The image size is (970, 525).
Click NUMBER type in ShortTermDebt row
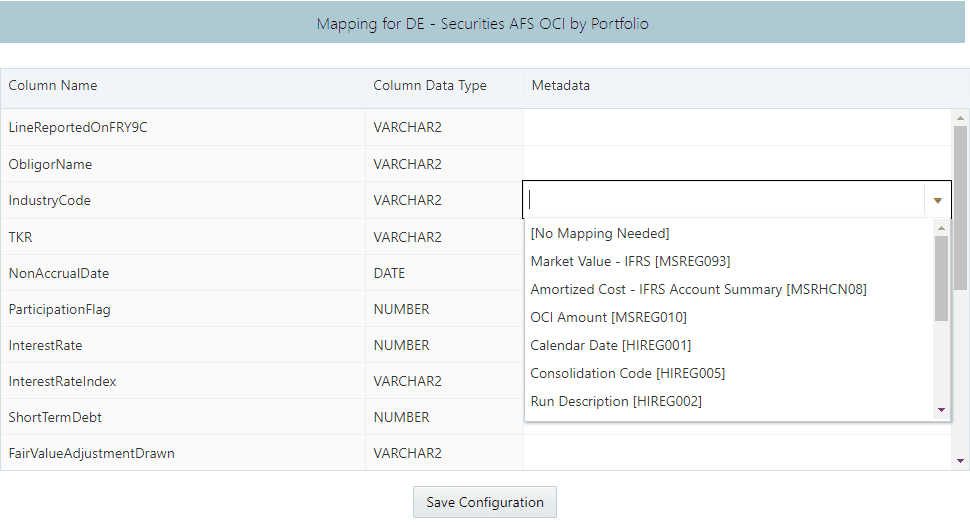click(401, 417)
